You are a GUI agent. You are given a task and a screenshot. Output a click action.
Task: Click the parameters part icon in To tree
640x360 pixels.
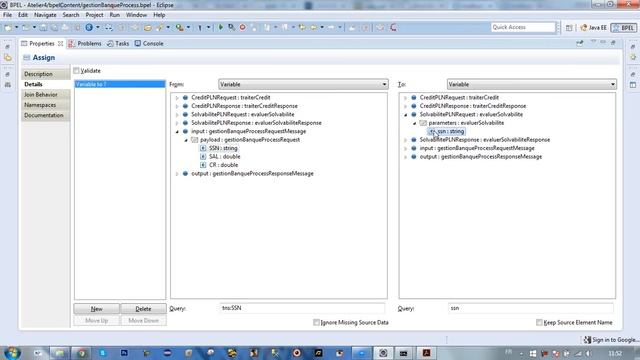[x=423, y=123]
